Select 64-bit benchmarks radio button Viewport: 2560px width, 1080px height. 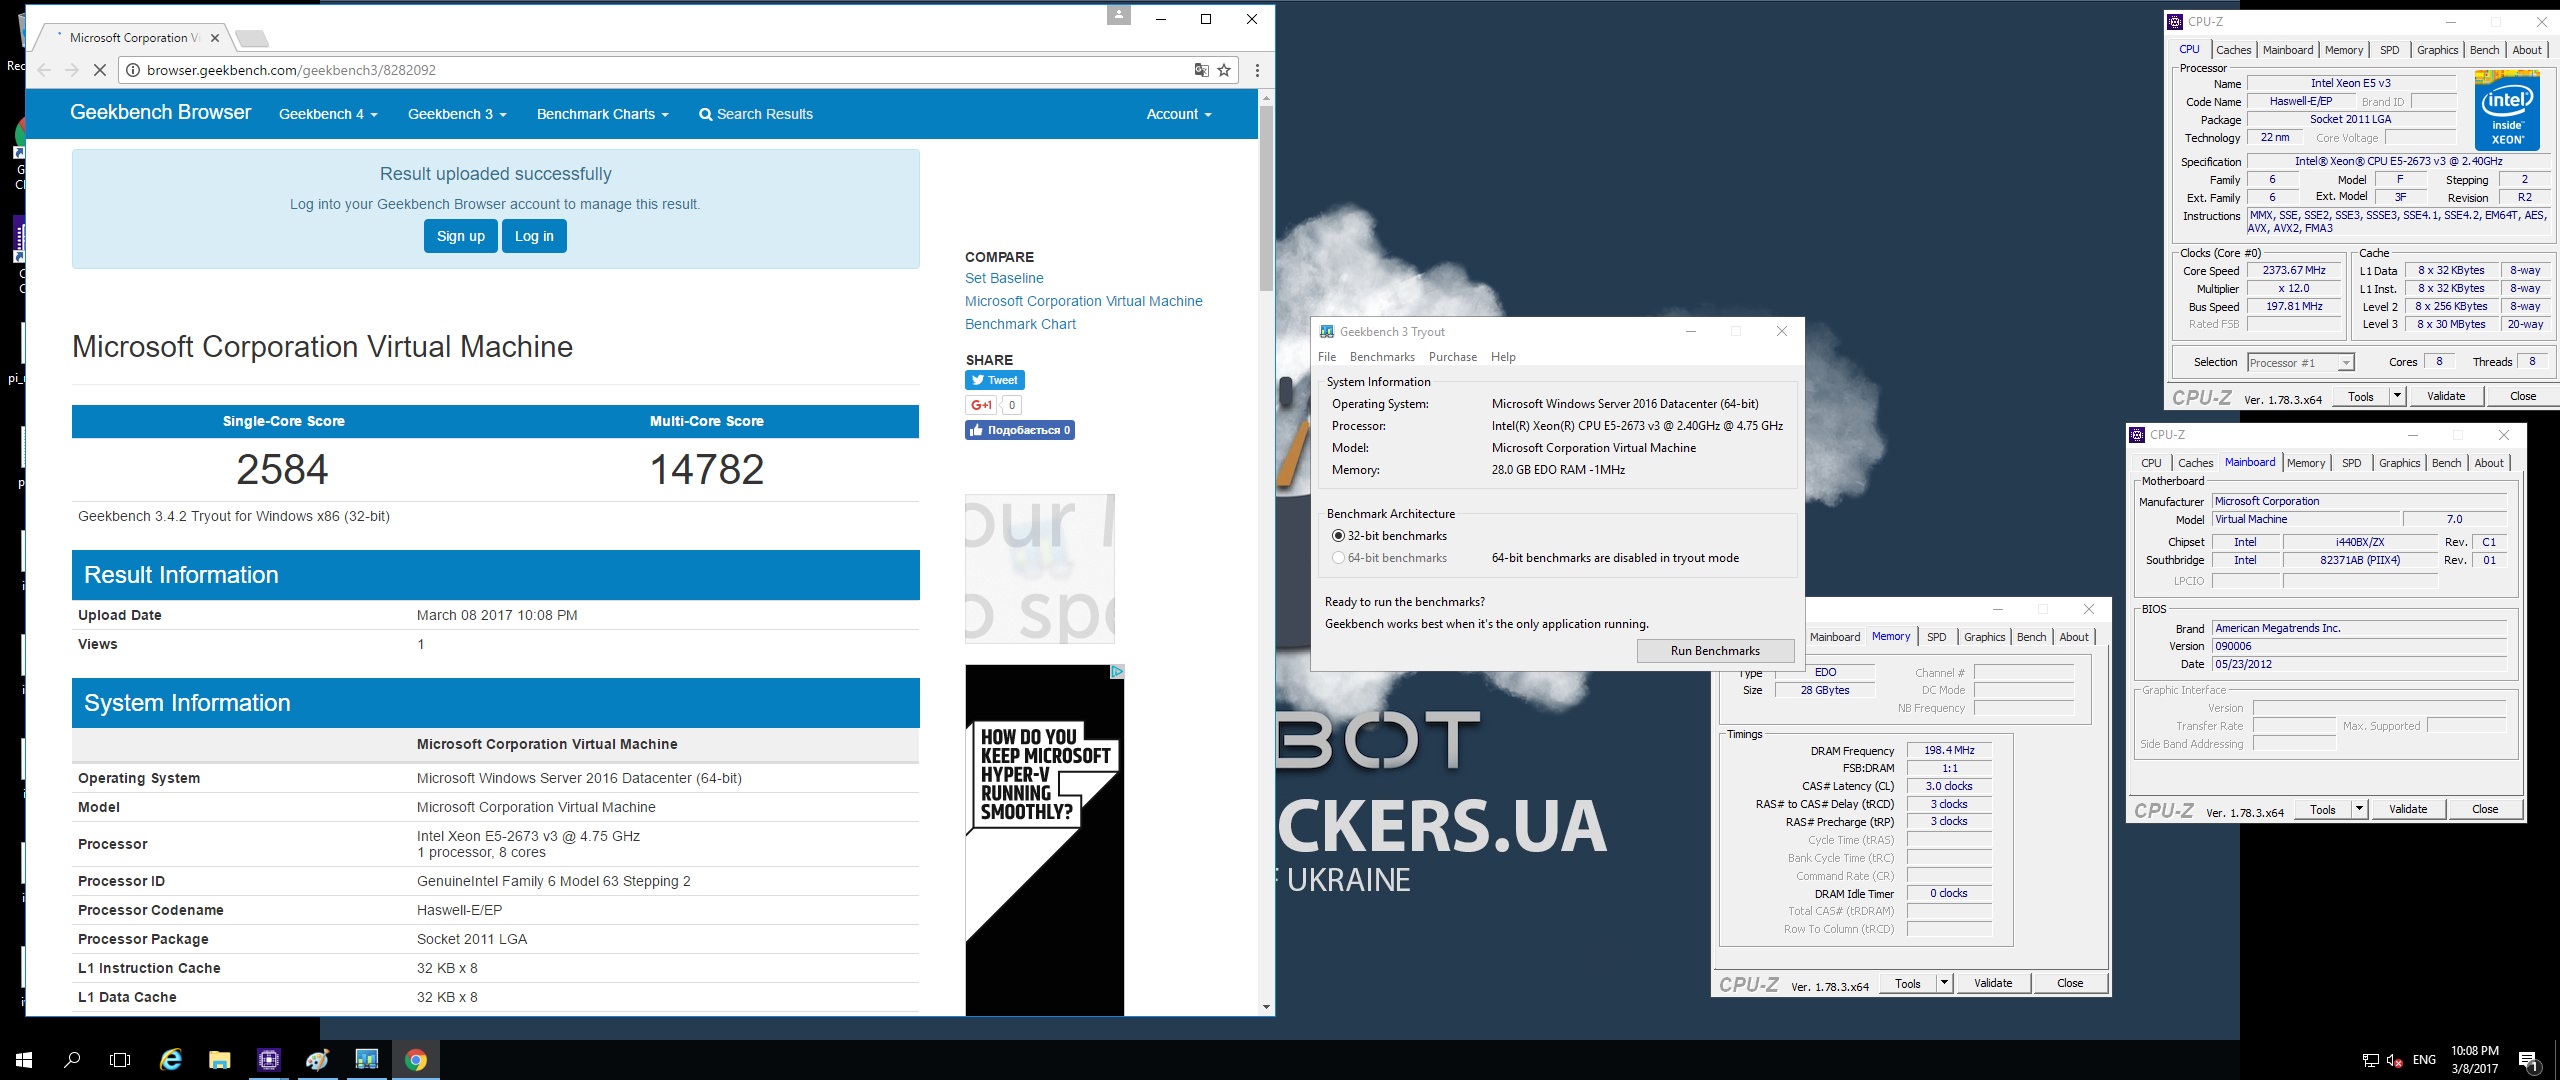[x=1338, y=558]
